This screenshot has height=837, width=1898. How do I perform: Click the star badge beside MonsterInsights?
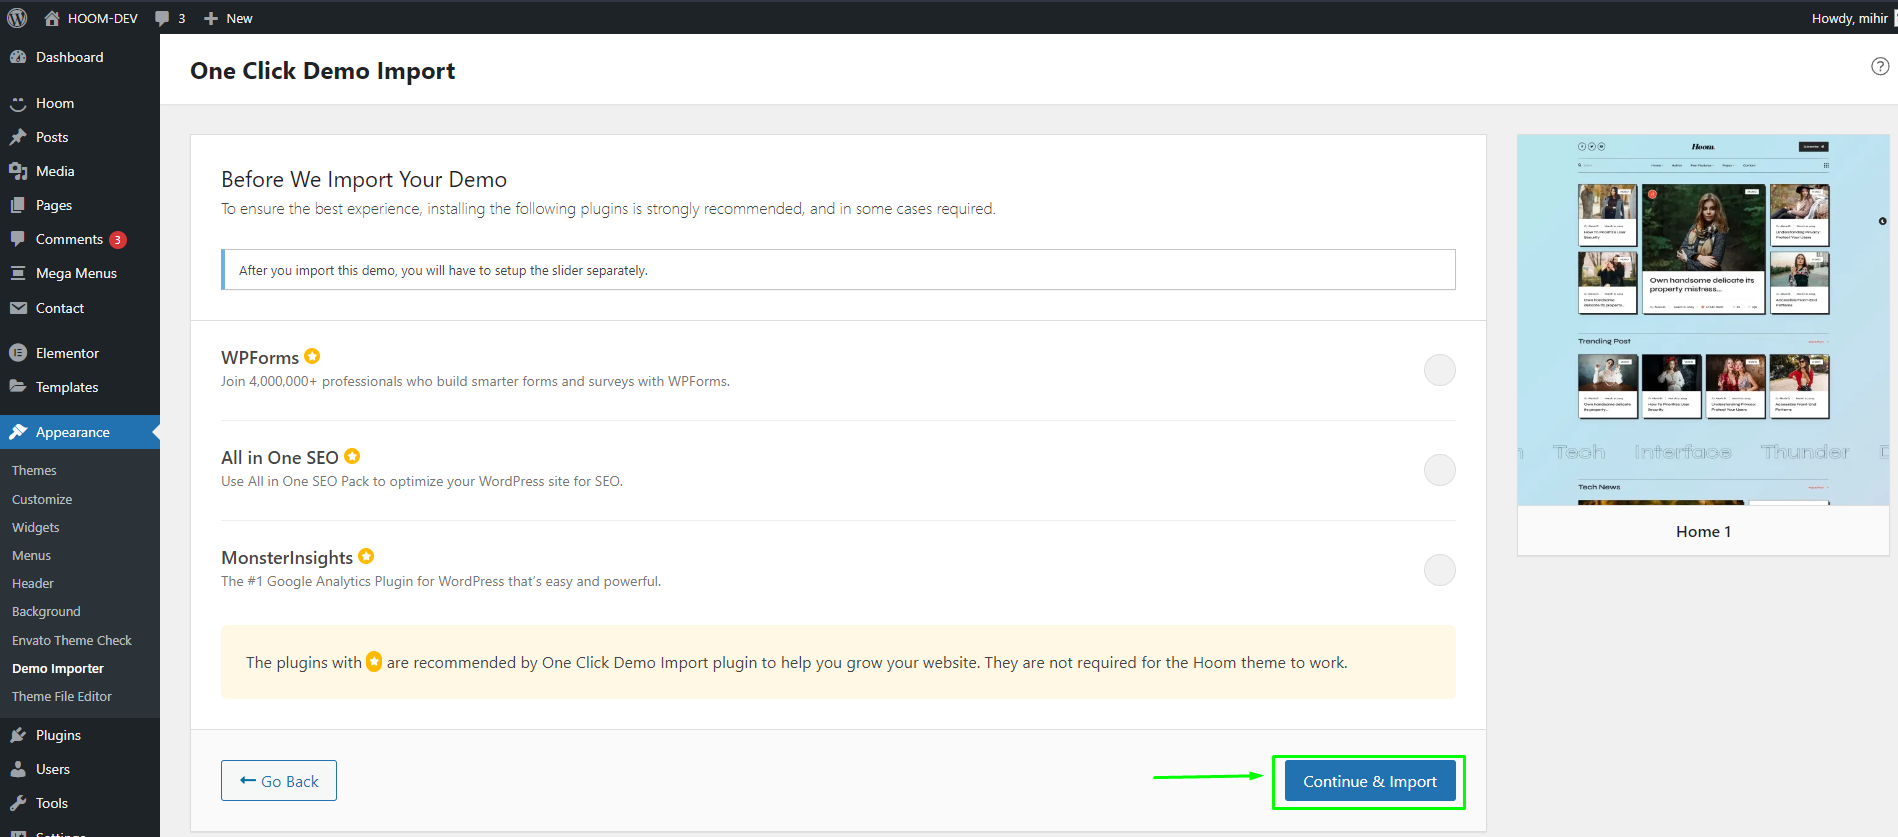[x=366, y=556]
